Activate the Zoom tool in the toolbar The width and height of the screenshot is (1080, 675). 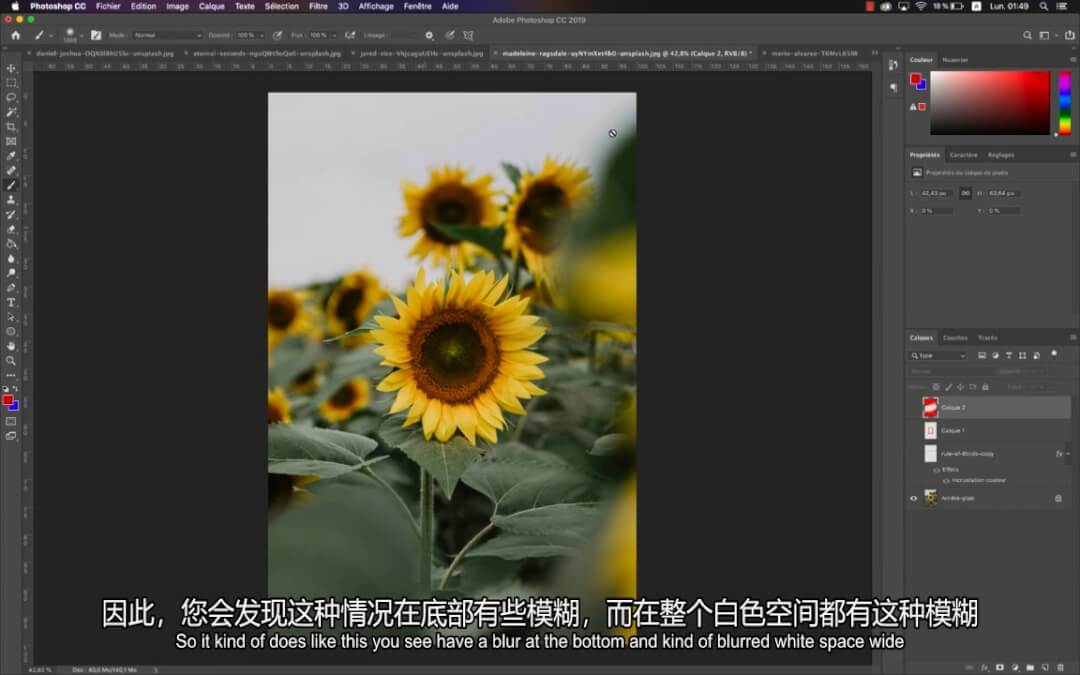pos(11,360)
